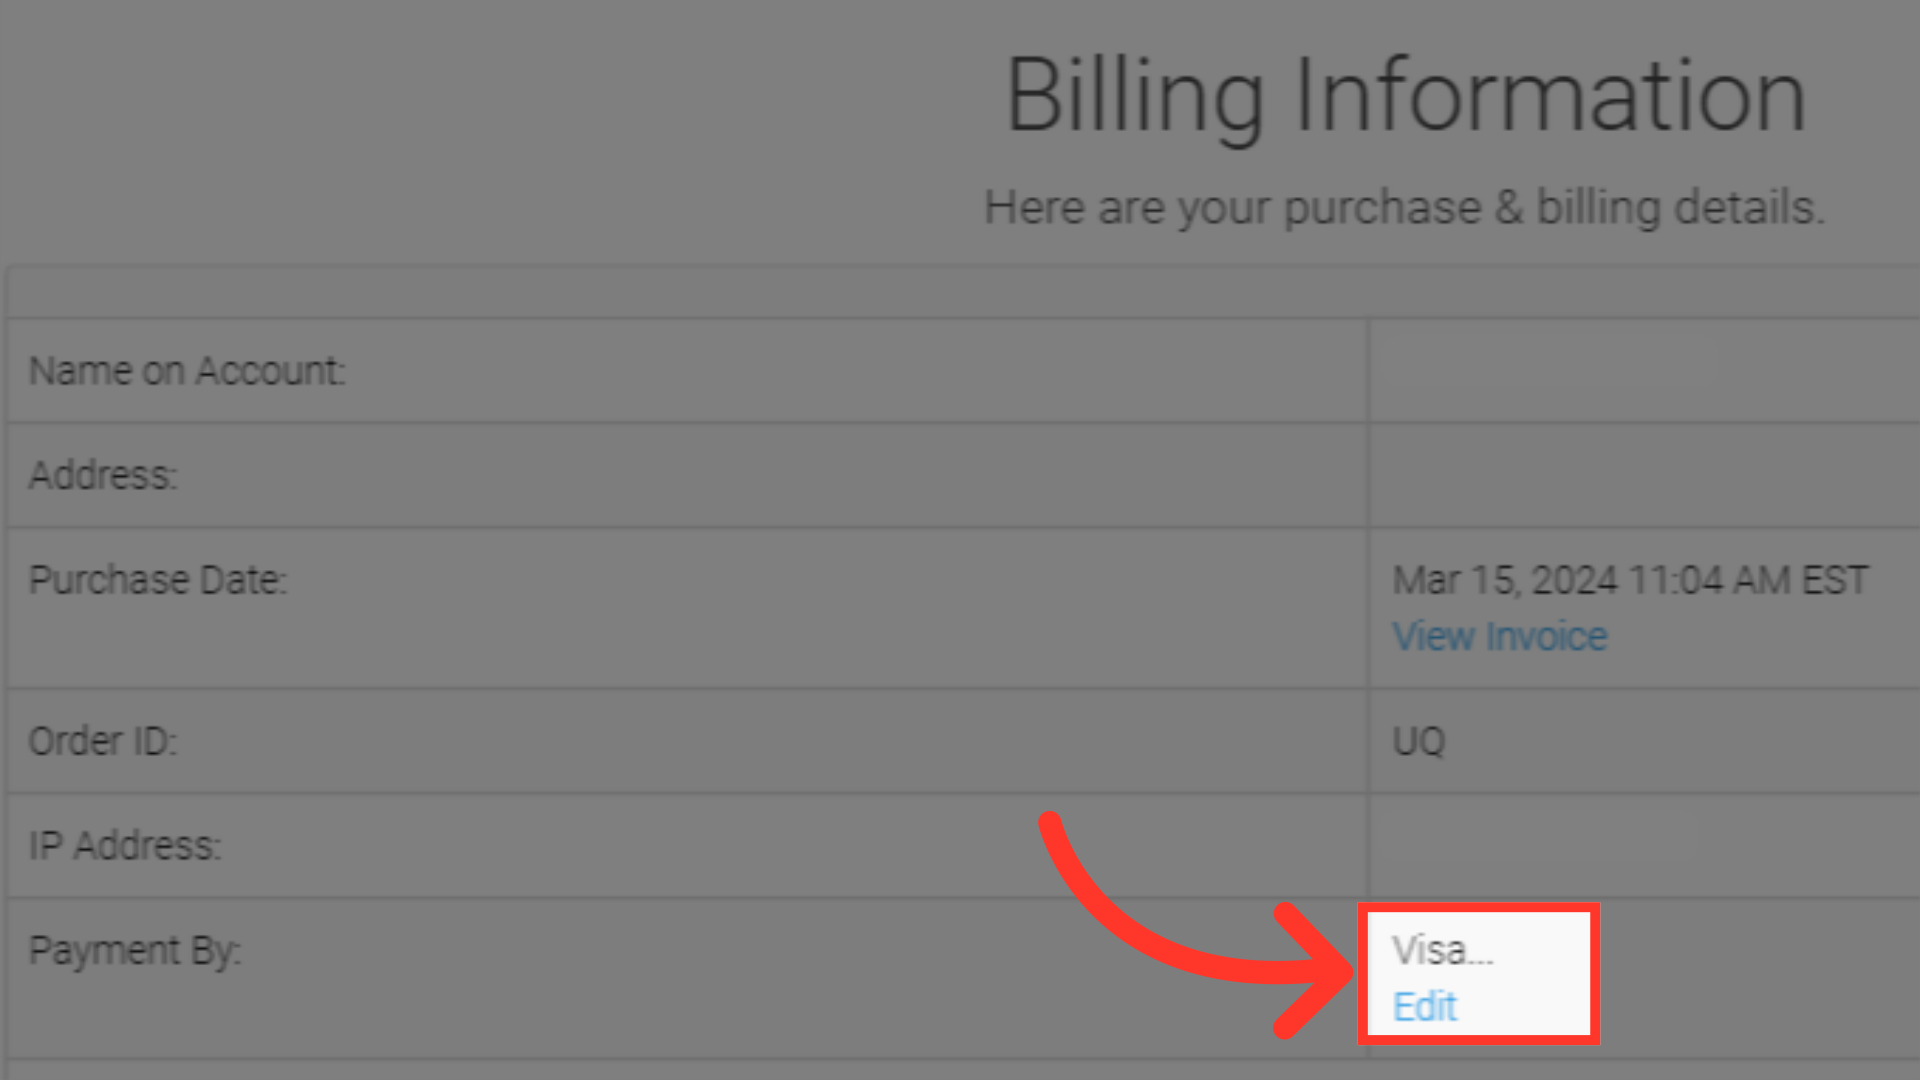The image size is (1920, 1080).
Task: Click the Payment By label
Action: [135, 951]
